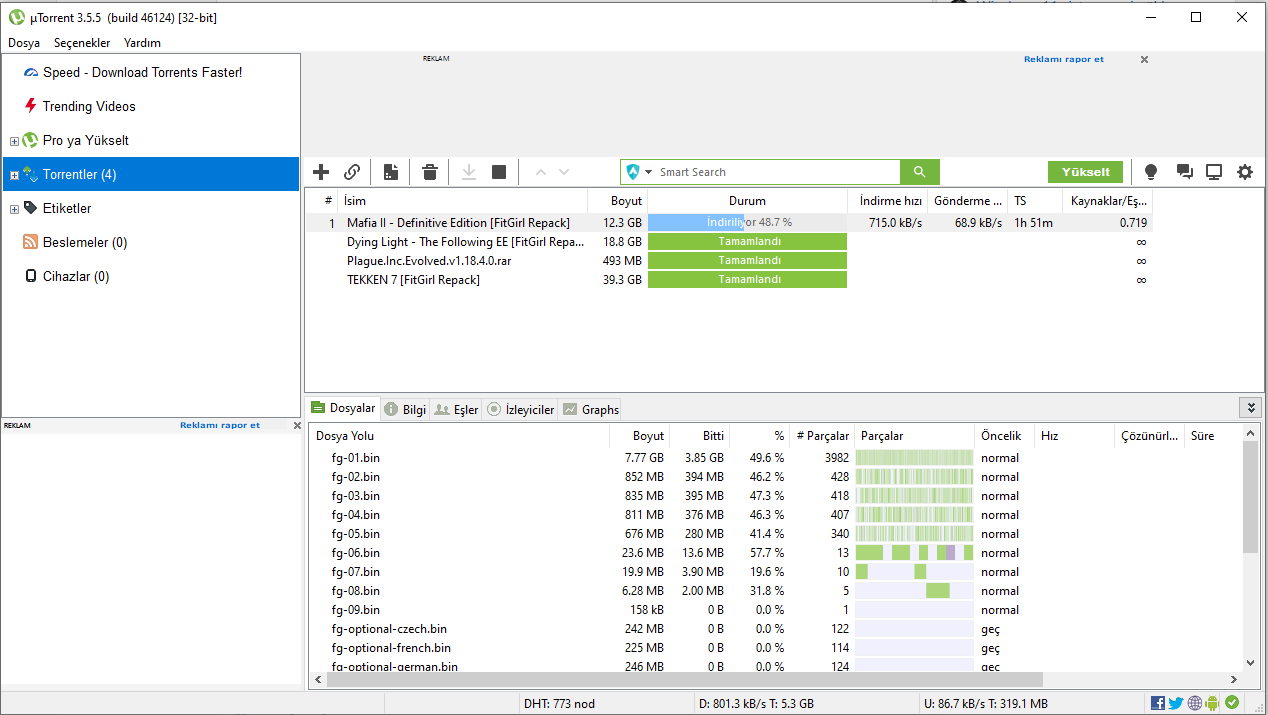
Task: Sort files by Dosya Yolu column
Action: click(460, 436)
